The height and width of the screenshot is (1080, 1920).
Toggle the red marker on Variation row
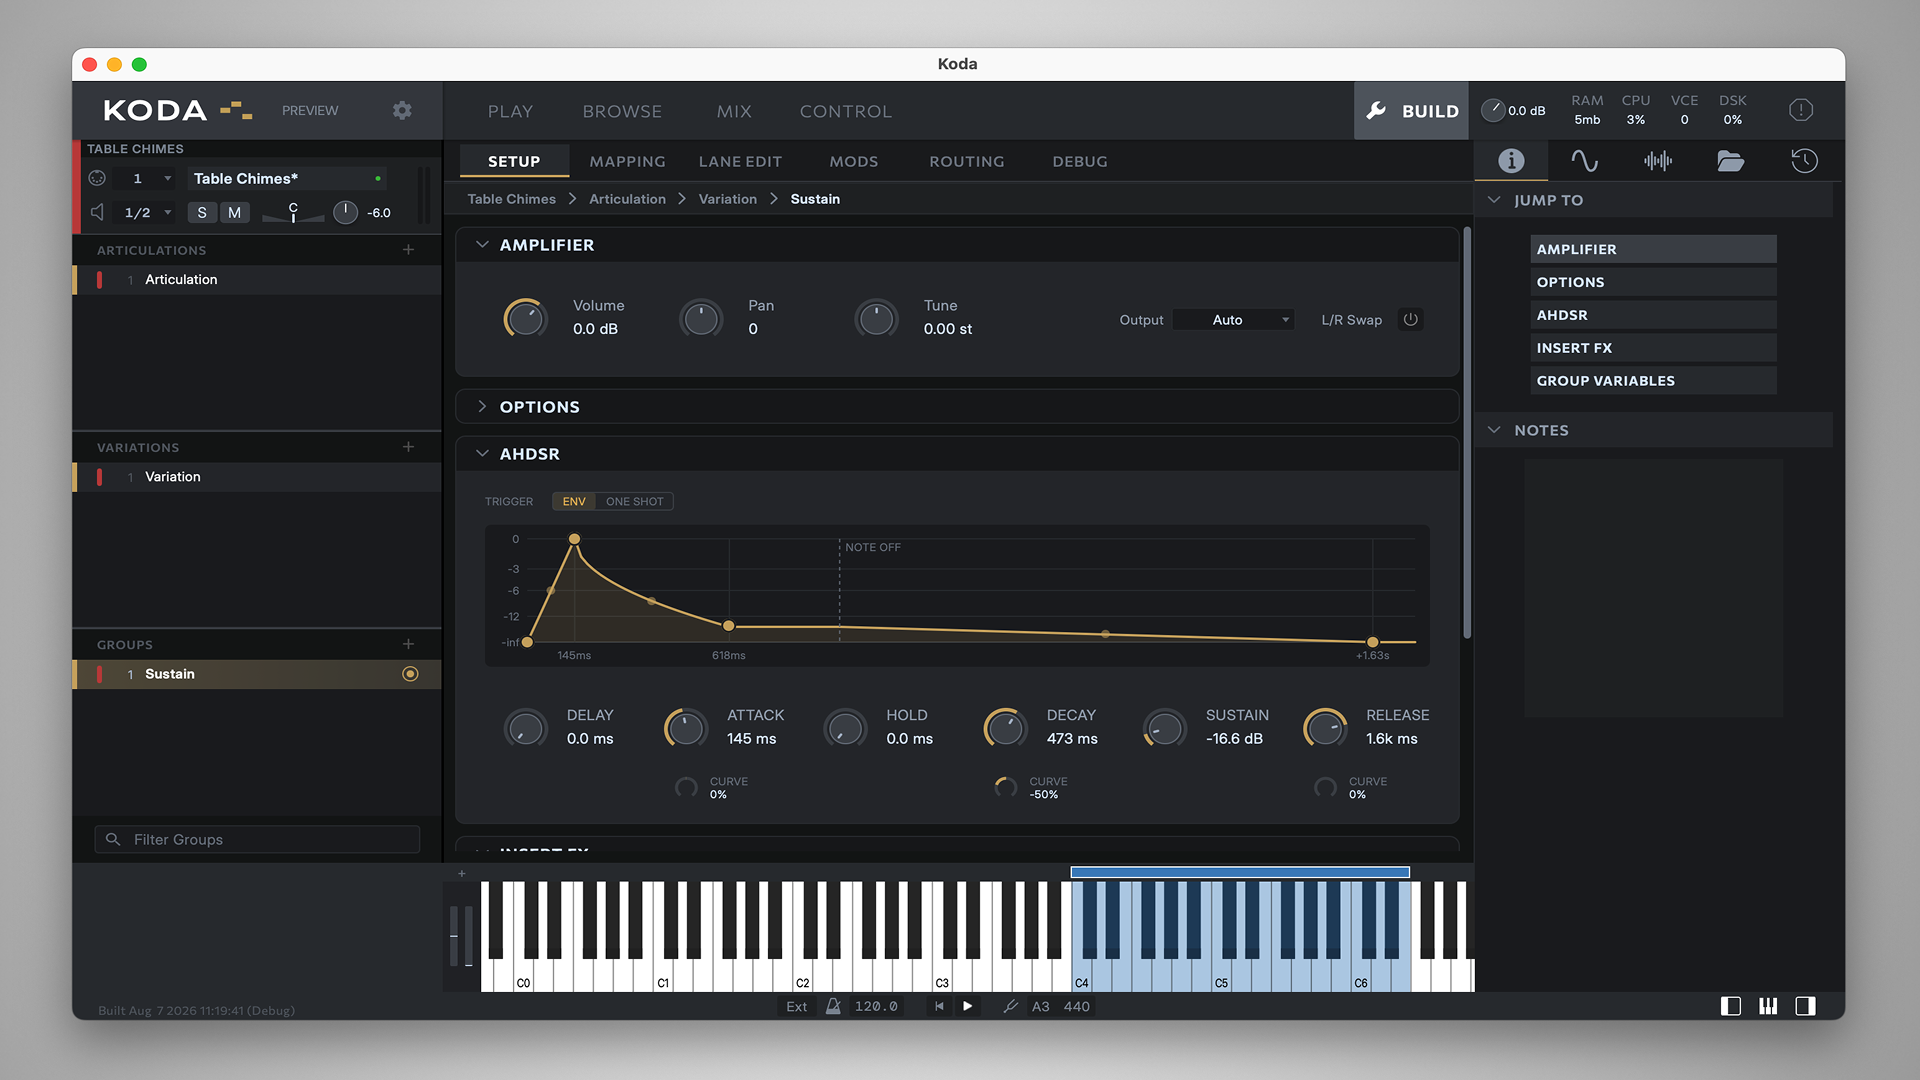[99, 477]
